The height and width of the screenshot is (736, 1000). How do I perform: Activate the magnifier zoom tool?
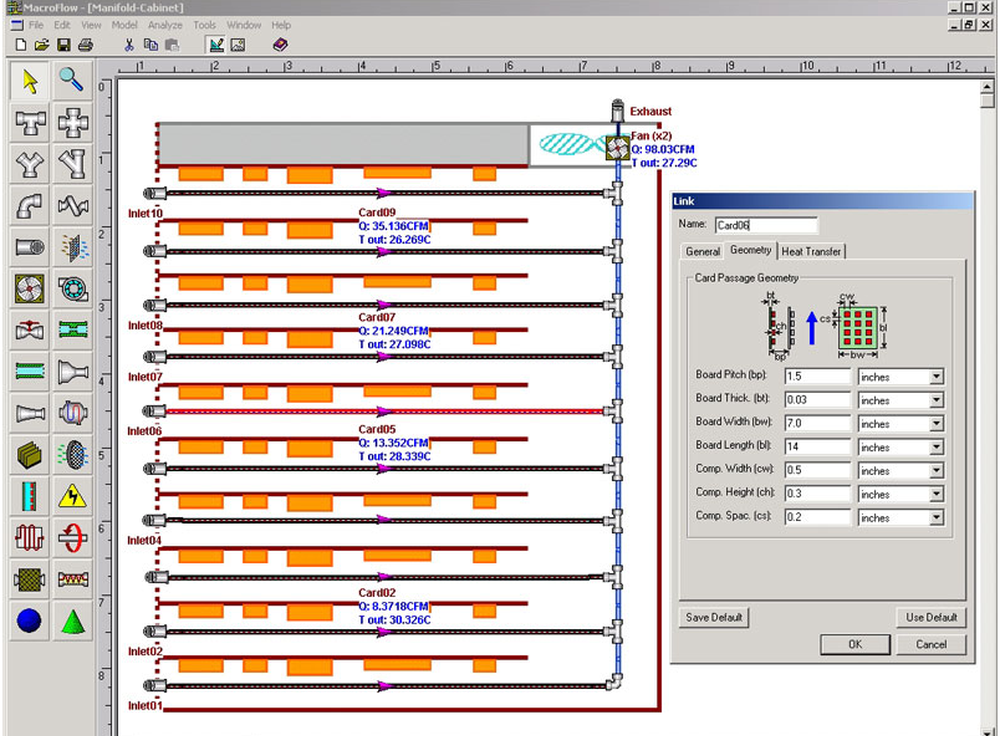tap(72, 81)
